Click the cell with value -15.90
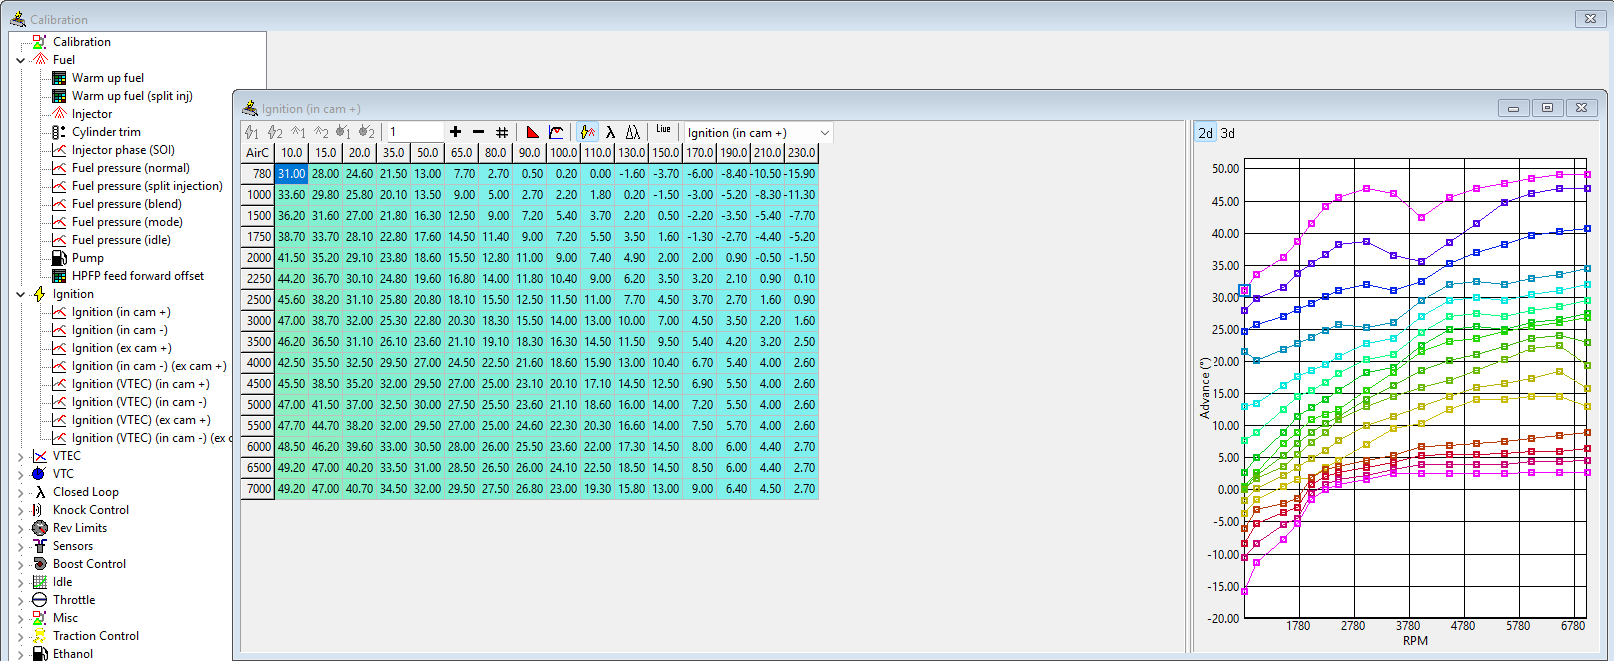The image size is (1614, 661). (801, 174)
